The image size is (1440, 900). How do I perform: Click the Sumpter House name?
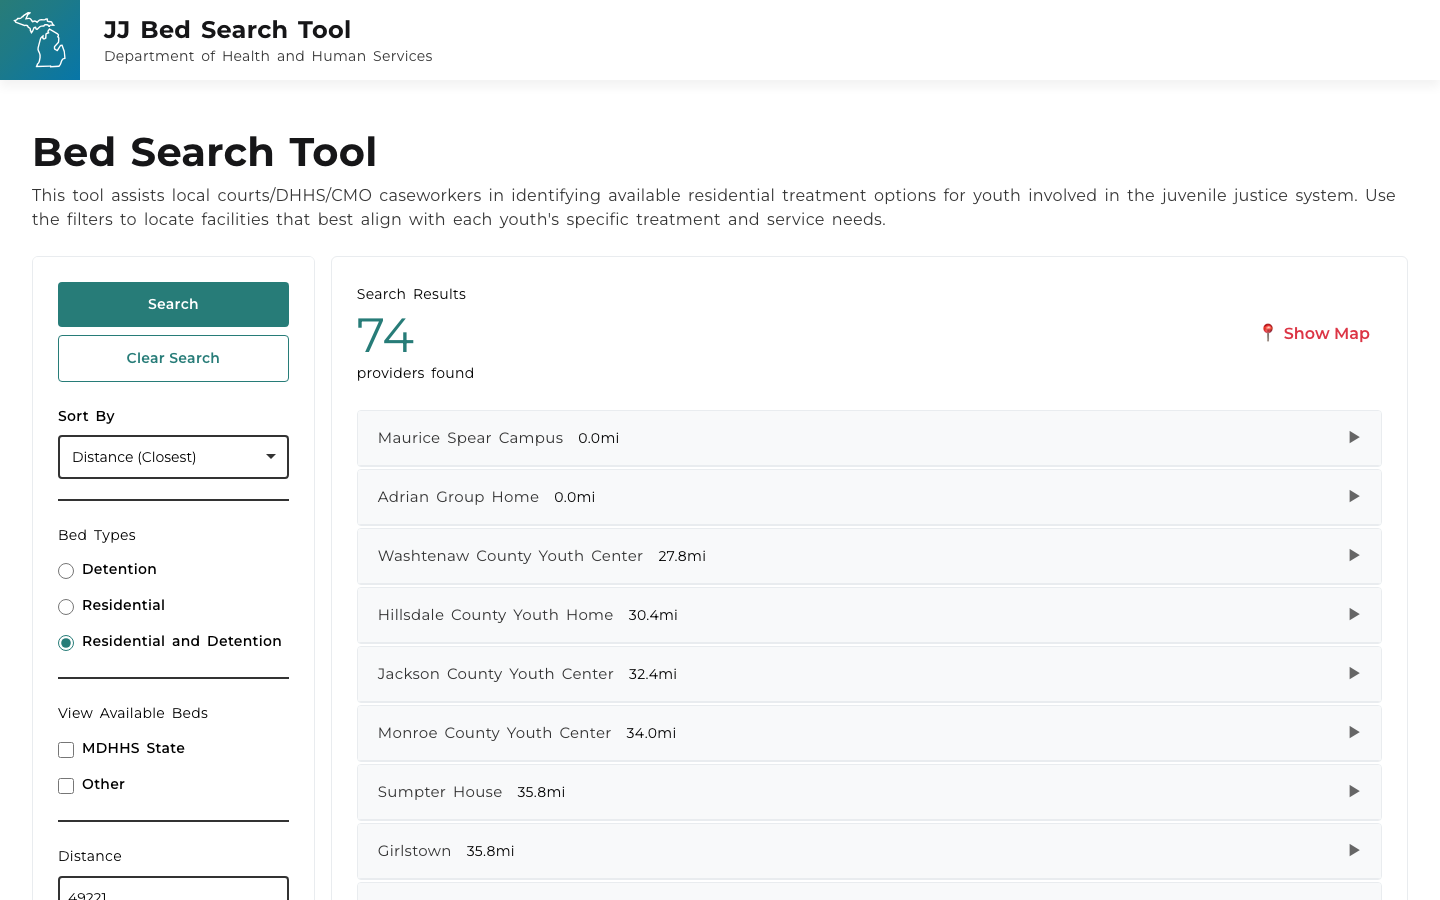(440, 792)
